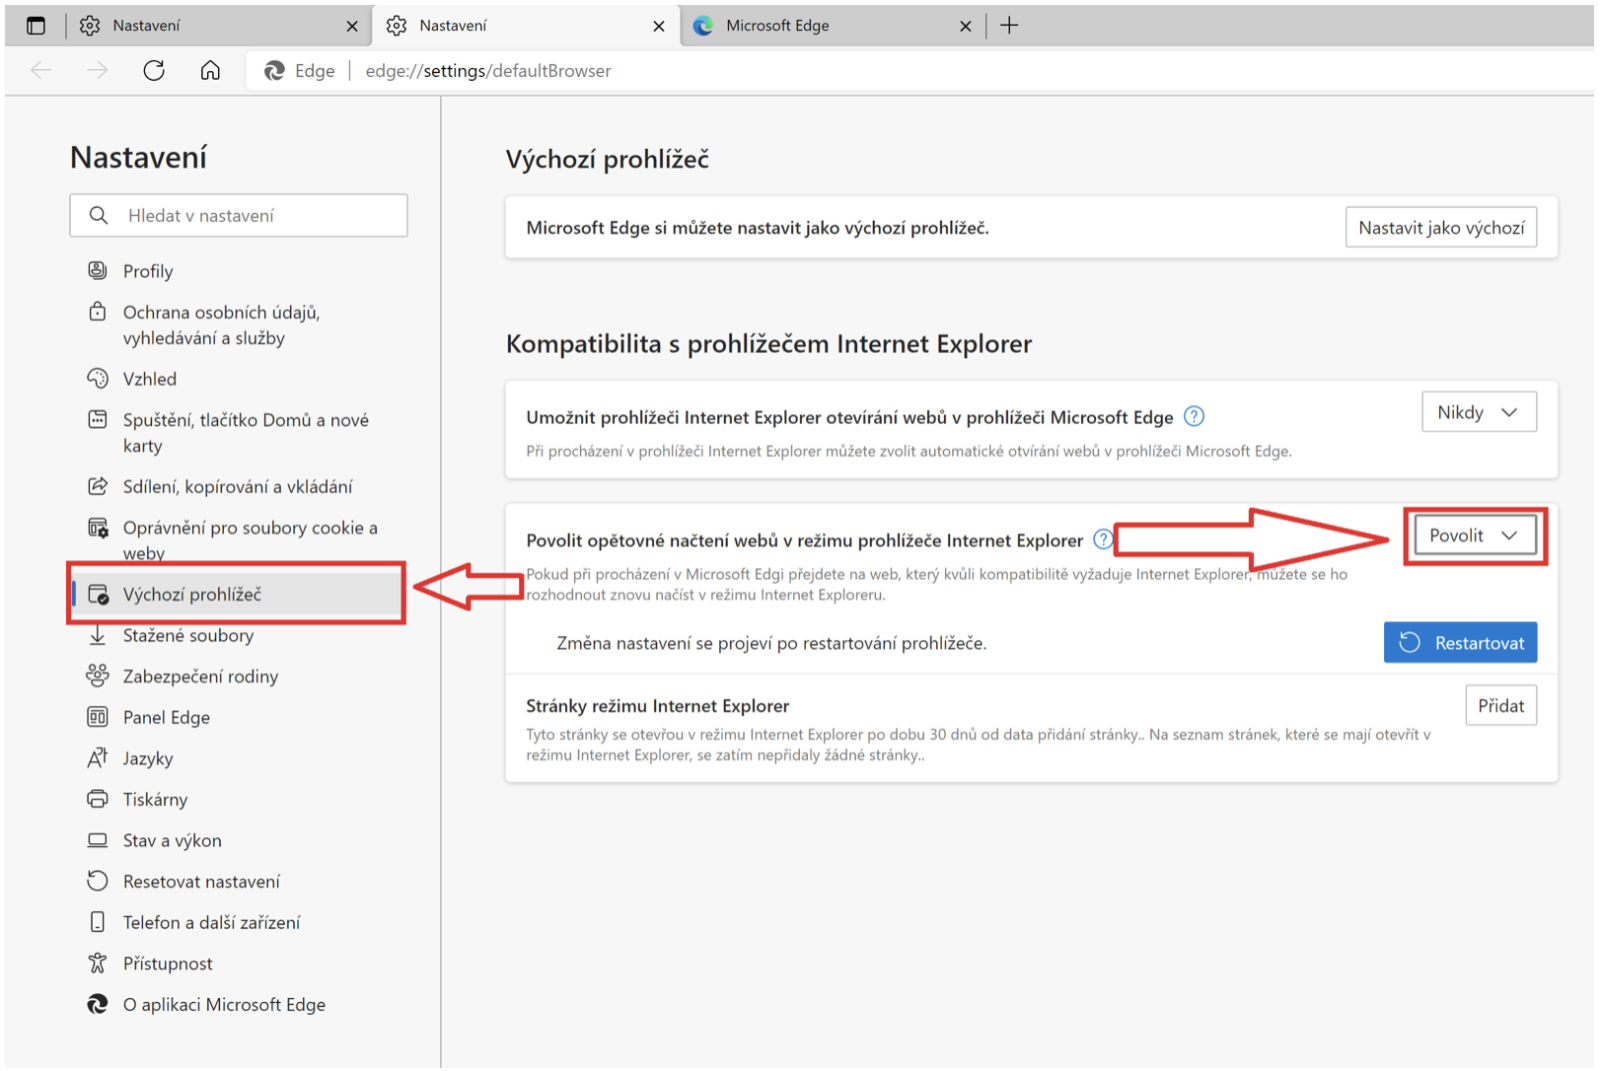The image size is (1600, 1071).
Task: Close the first Nastavení tab
Action: 352,26
